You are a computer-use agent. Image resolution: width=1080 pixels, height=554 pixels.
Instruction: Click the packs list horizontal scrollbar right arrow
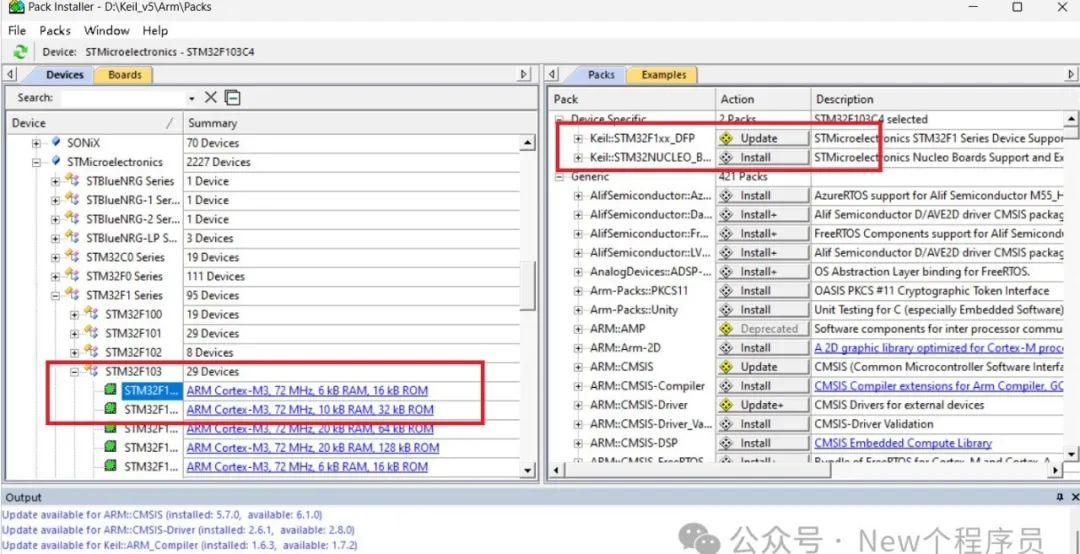click(x=1056, y=471)
